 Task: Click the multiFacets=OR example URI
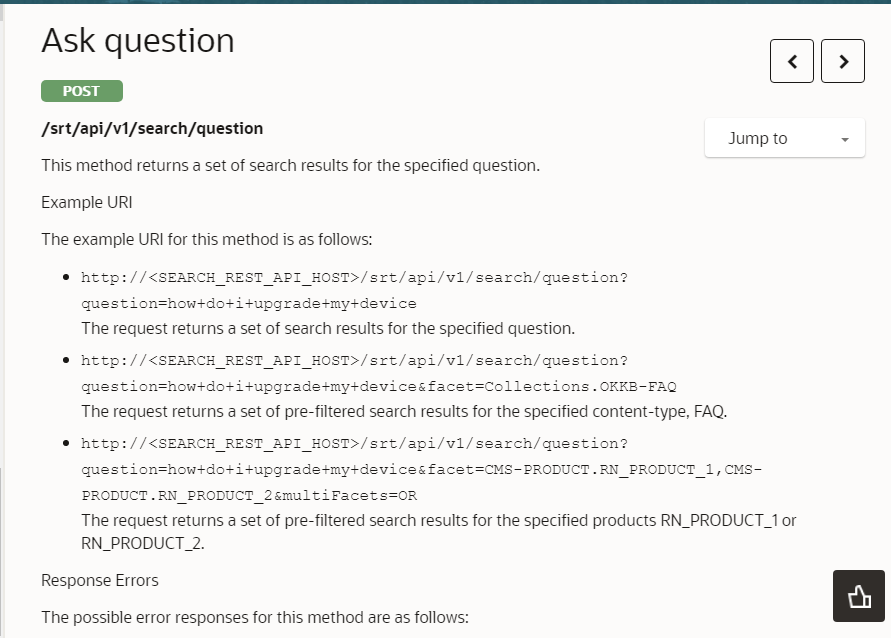pos(420,469)
